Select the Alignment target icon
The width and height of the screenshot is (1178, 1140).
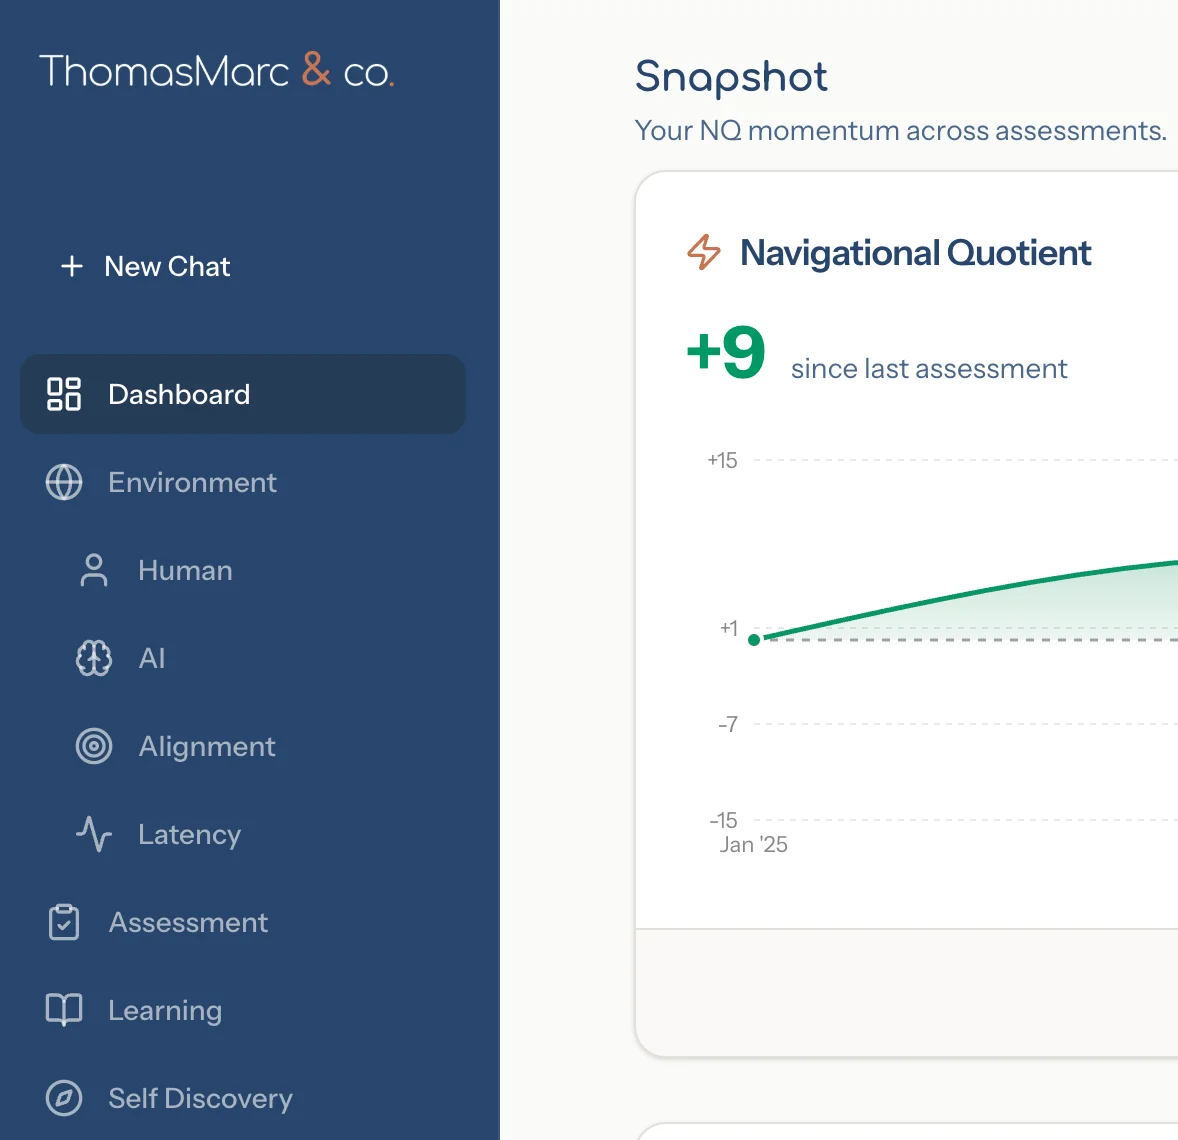pyautogui.click(x=94, y=746)
